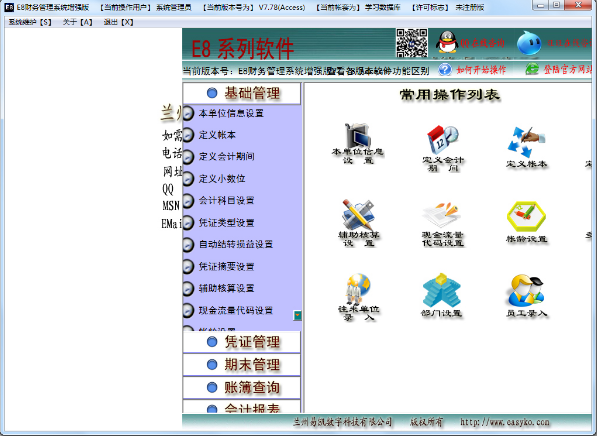This screenshot has width=597, height=438.
Task: Select 定义小数位 in sidebar list
Action: click(x=222, y=179)
